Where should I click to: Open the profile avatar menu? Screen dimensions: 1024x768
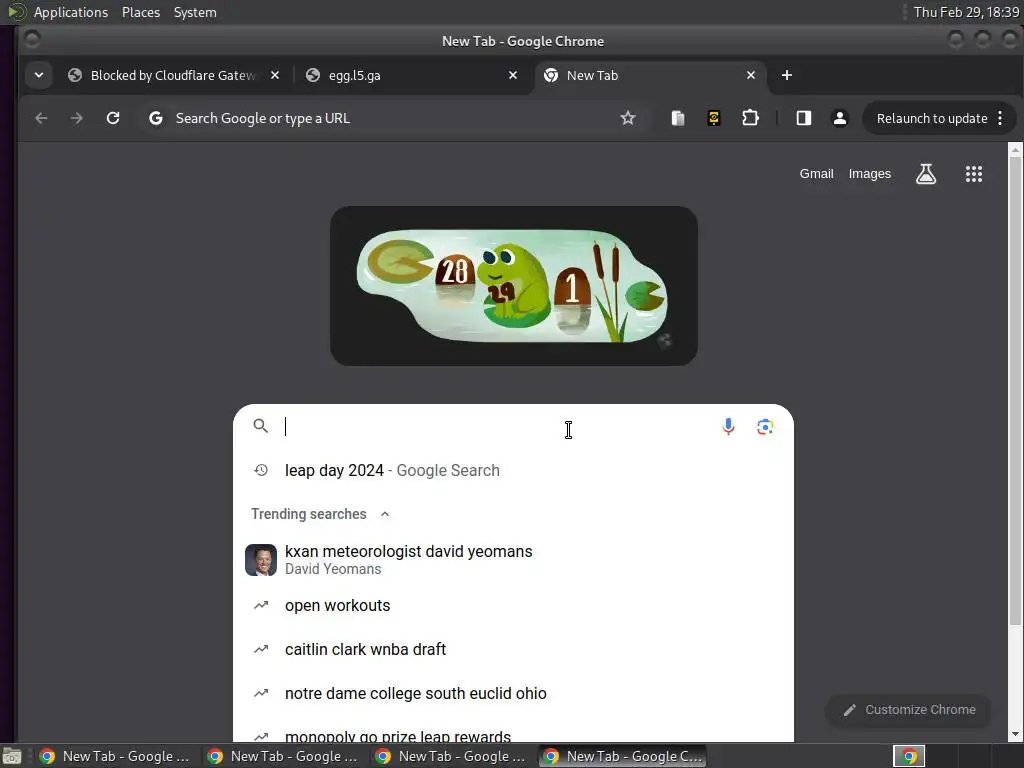point(840,118)
